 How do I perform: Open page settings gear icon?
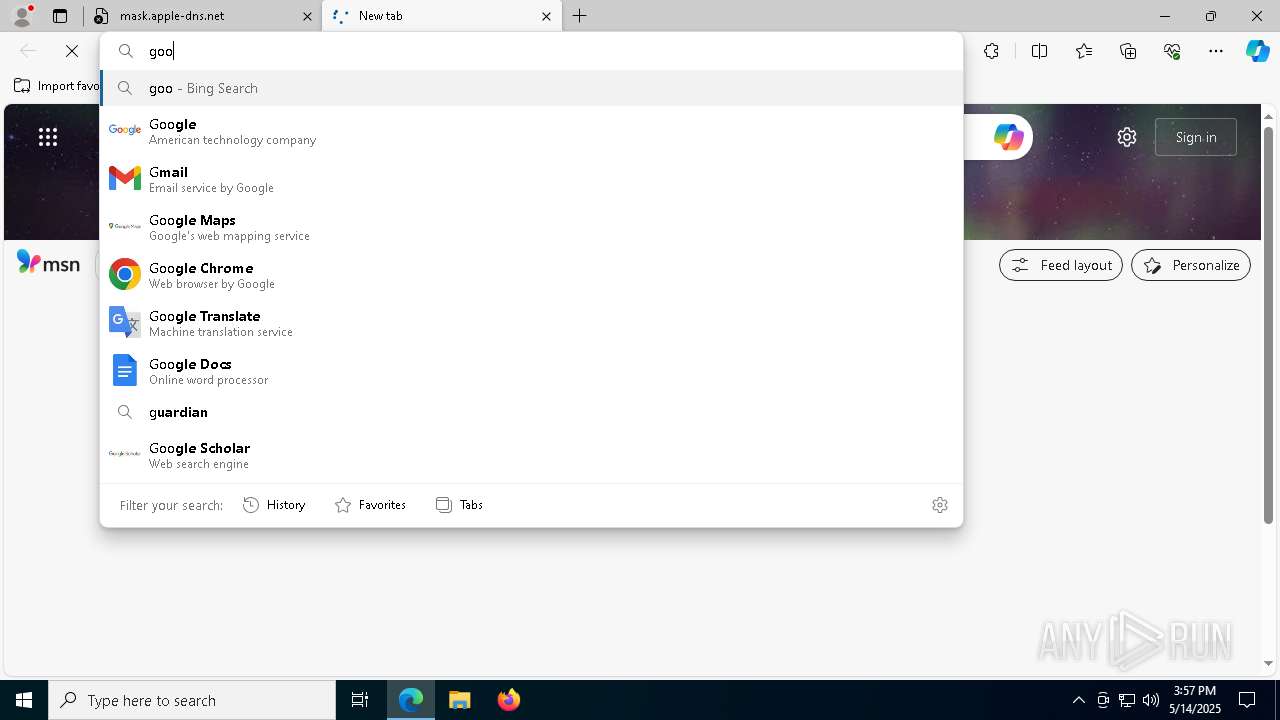(x=1127, y=137)
